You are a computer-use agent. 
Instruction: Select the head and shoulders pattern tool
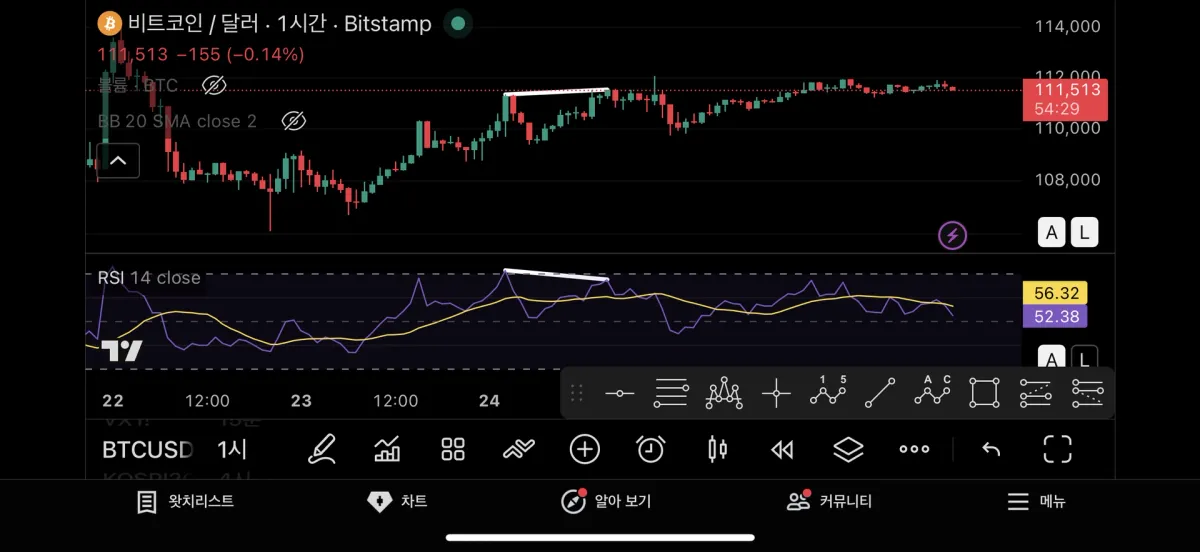tap(724, 393)
